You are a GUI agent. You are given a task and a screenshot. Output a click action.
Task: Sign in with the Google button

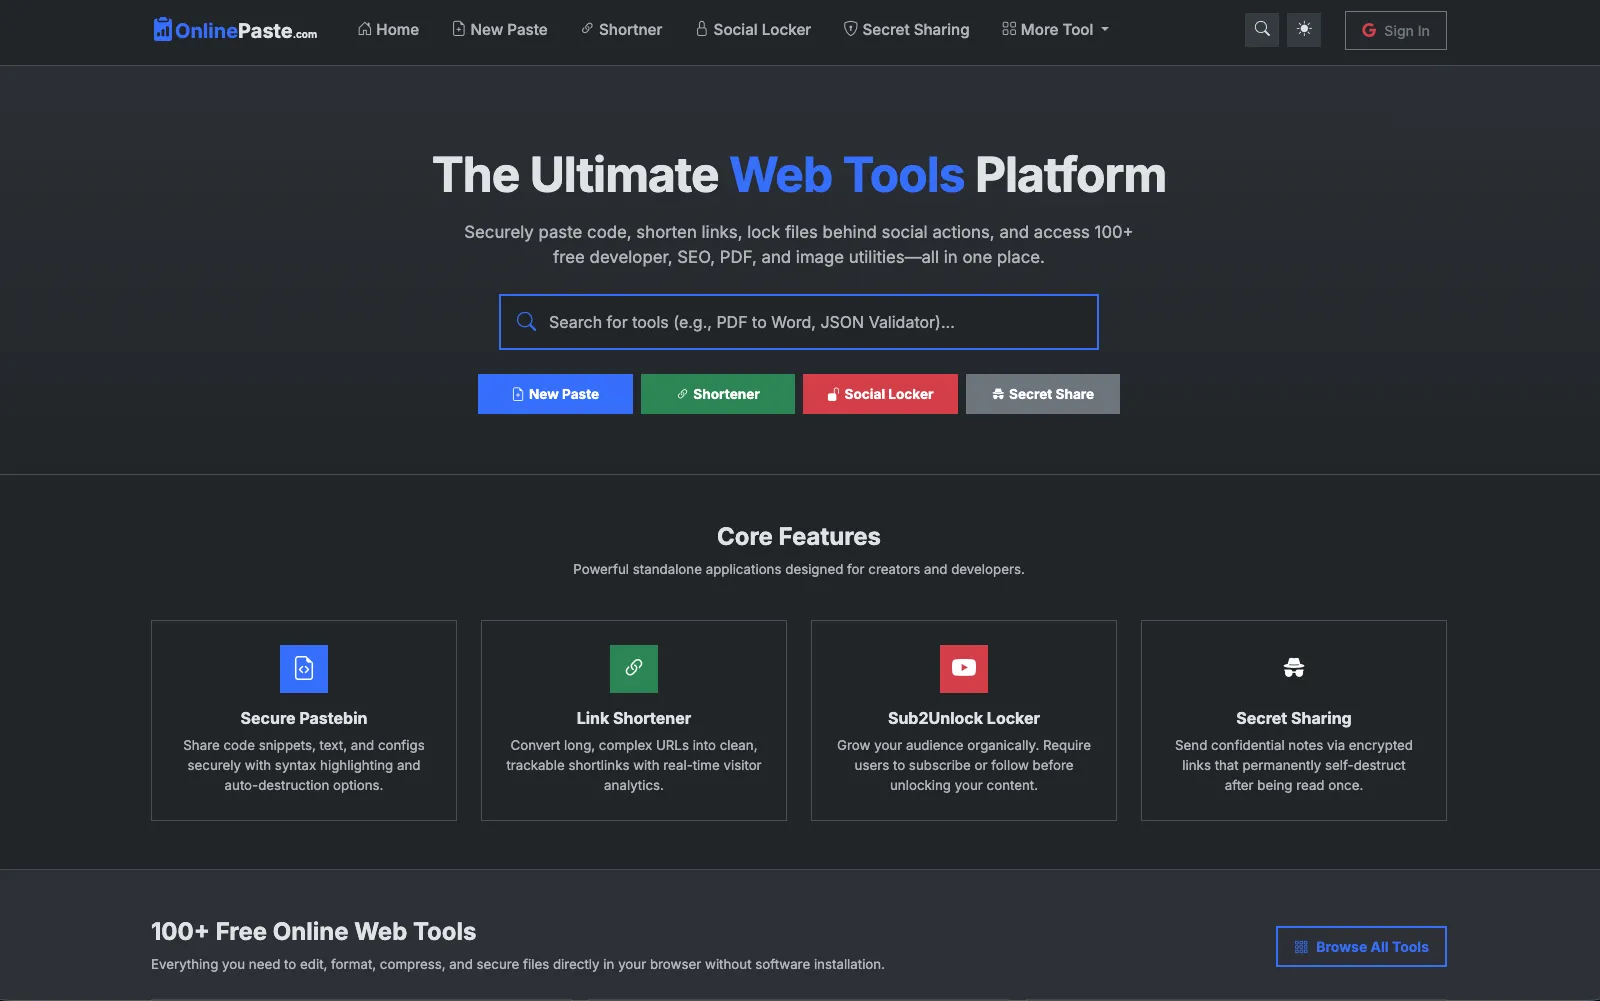[x=1395, y=30]
